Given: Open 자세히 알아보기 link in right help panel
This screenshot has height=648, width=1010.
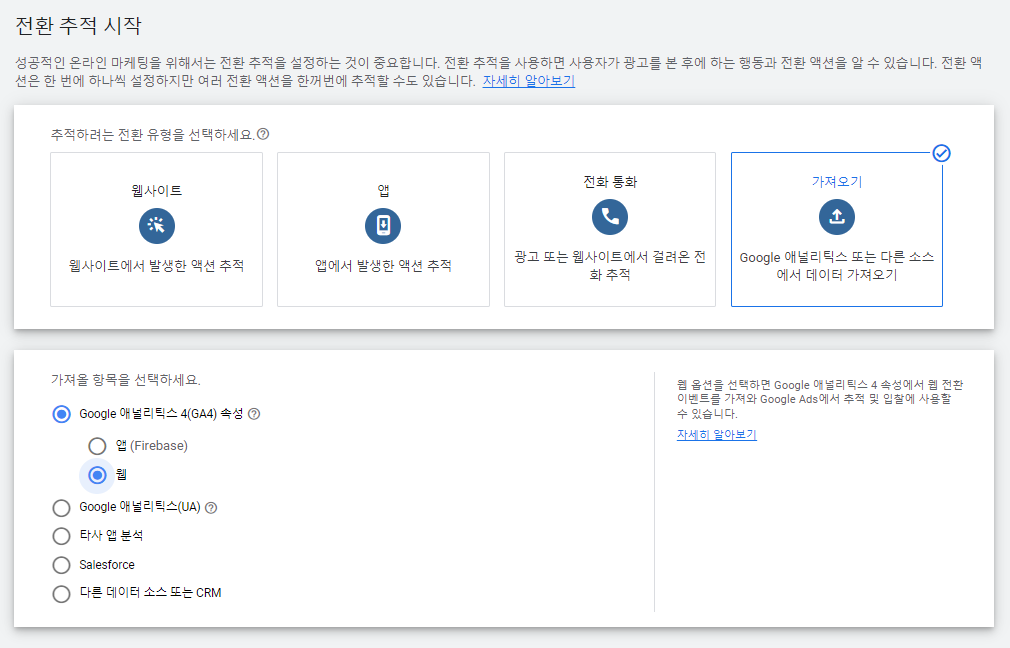Looking at the screenshot, I should (x=716, y=434).
